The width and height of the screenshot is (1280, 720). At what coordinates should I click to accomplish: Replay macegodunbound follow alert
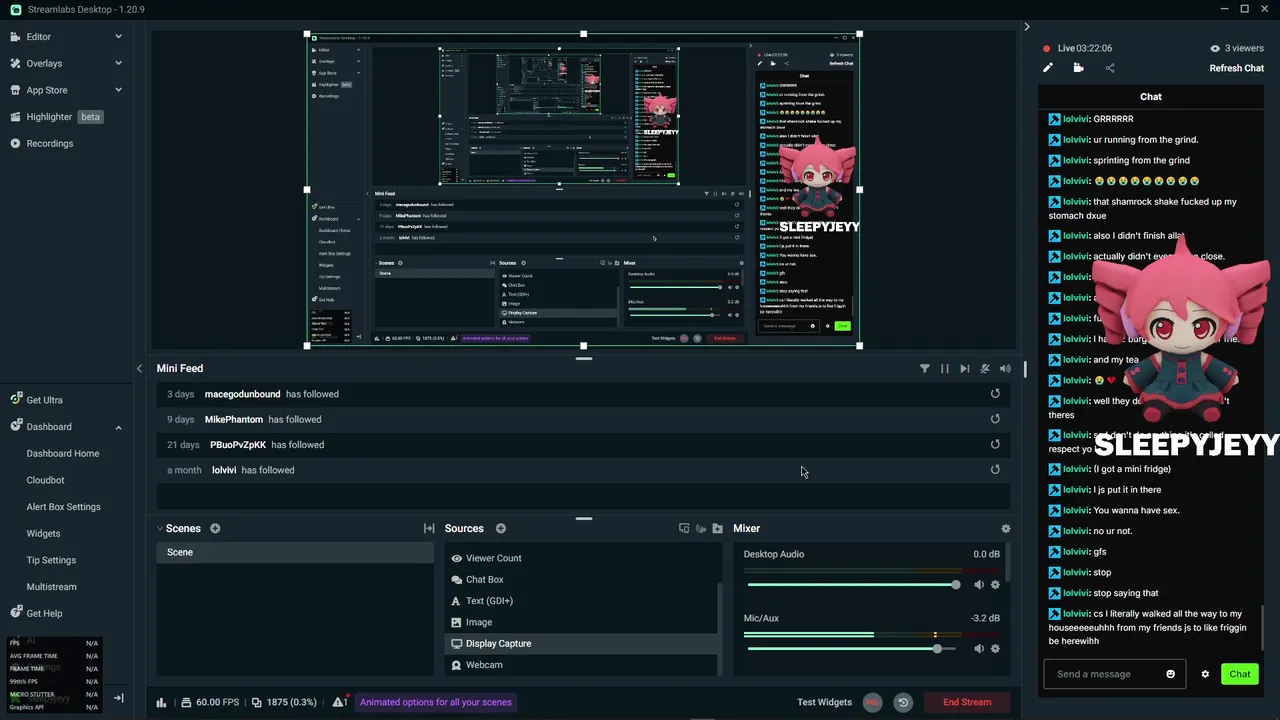pyautogui.click(x=995, y=394)
